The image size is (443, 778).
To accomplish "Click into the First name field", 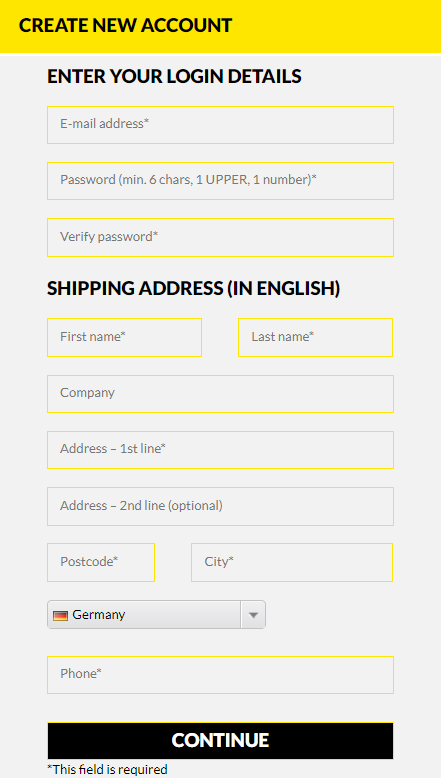I will point(125,338).
